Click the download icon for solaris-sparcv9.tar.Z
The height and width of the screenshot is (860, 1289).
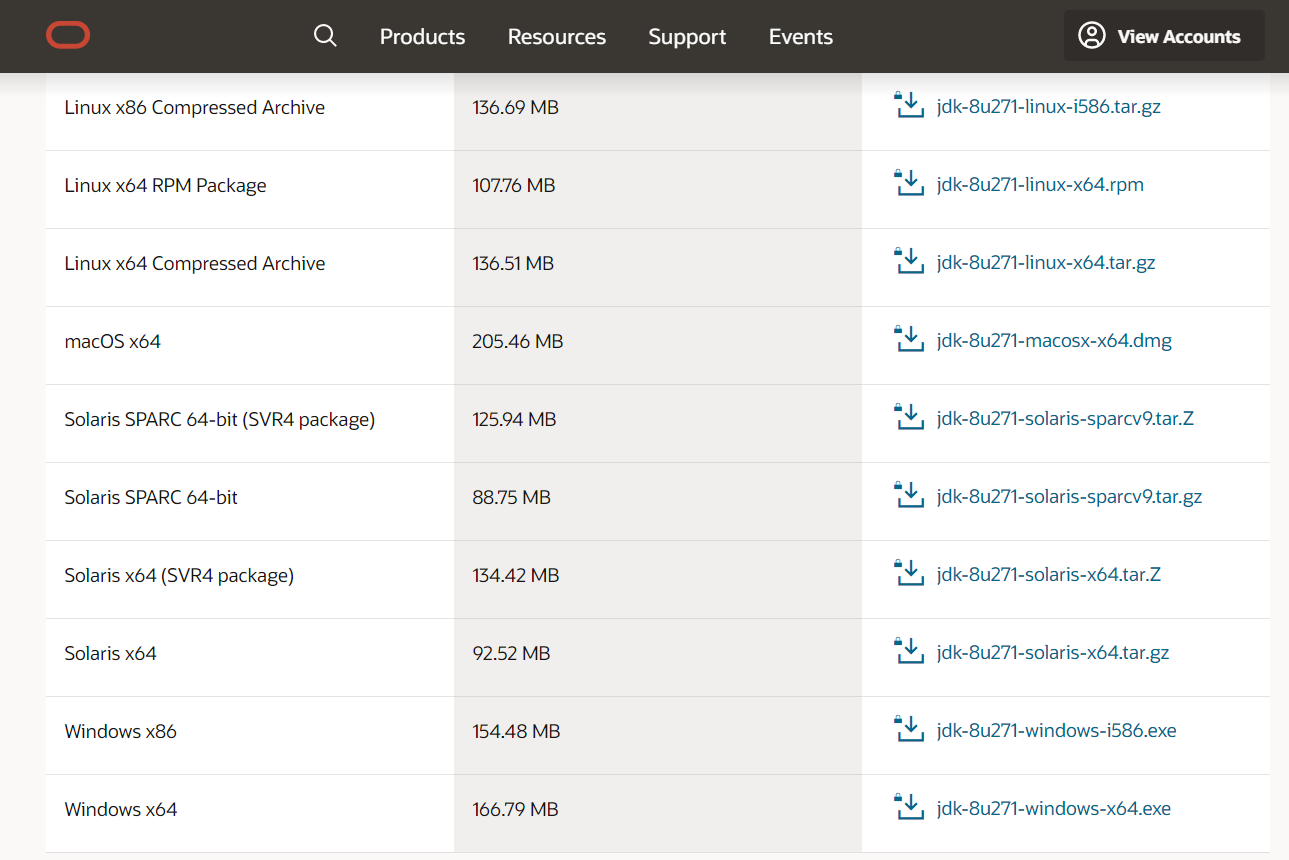pyautogui.click(x=908, y=418)
